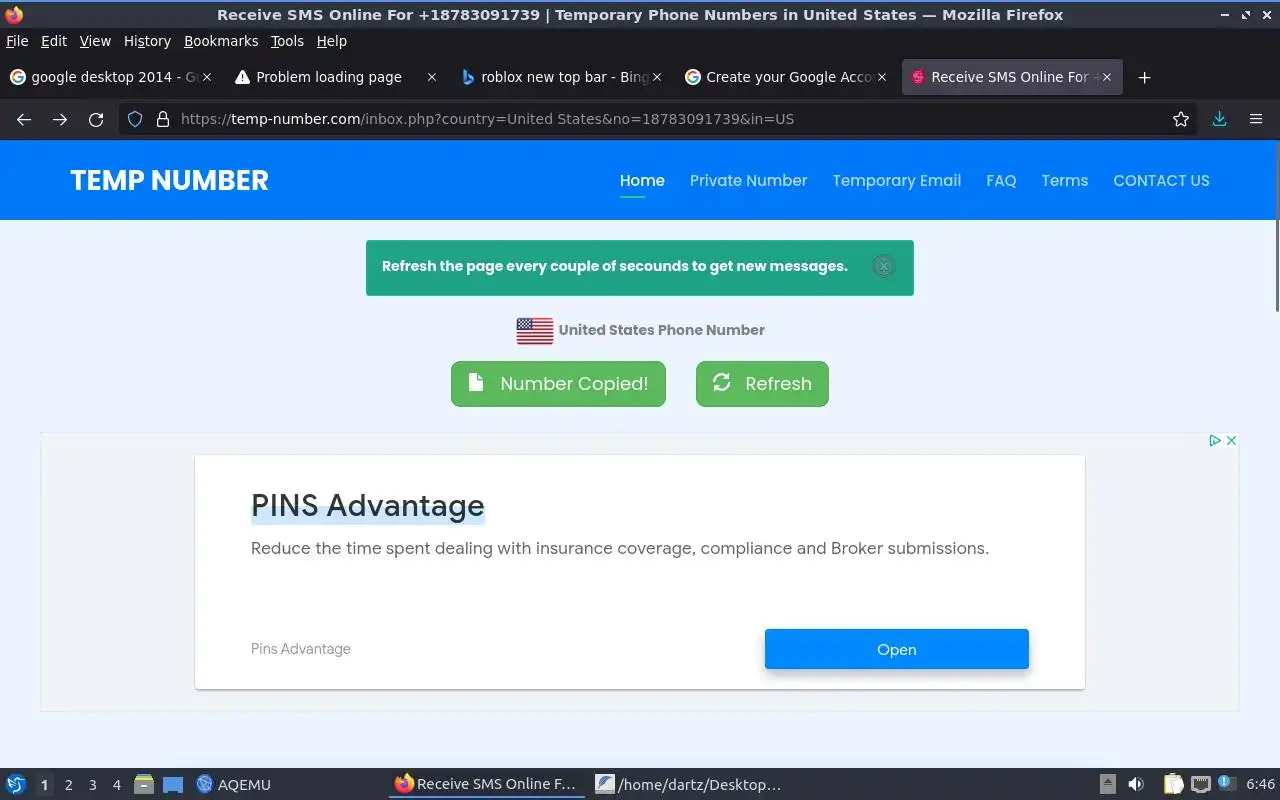Open the clipboard manager tray icon

tap(1174, 785)
